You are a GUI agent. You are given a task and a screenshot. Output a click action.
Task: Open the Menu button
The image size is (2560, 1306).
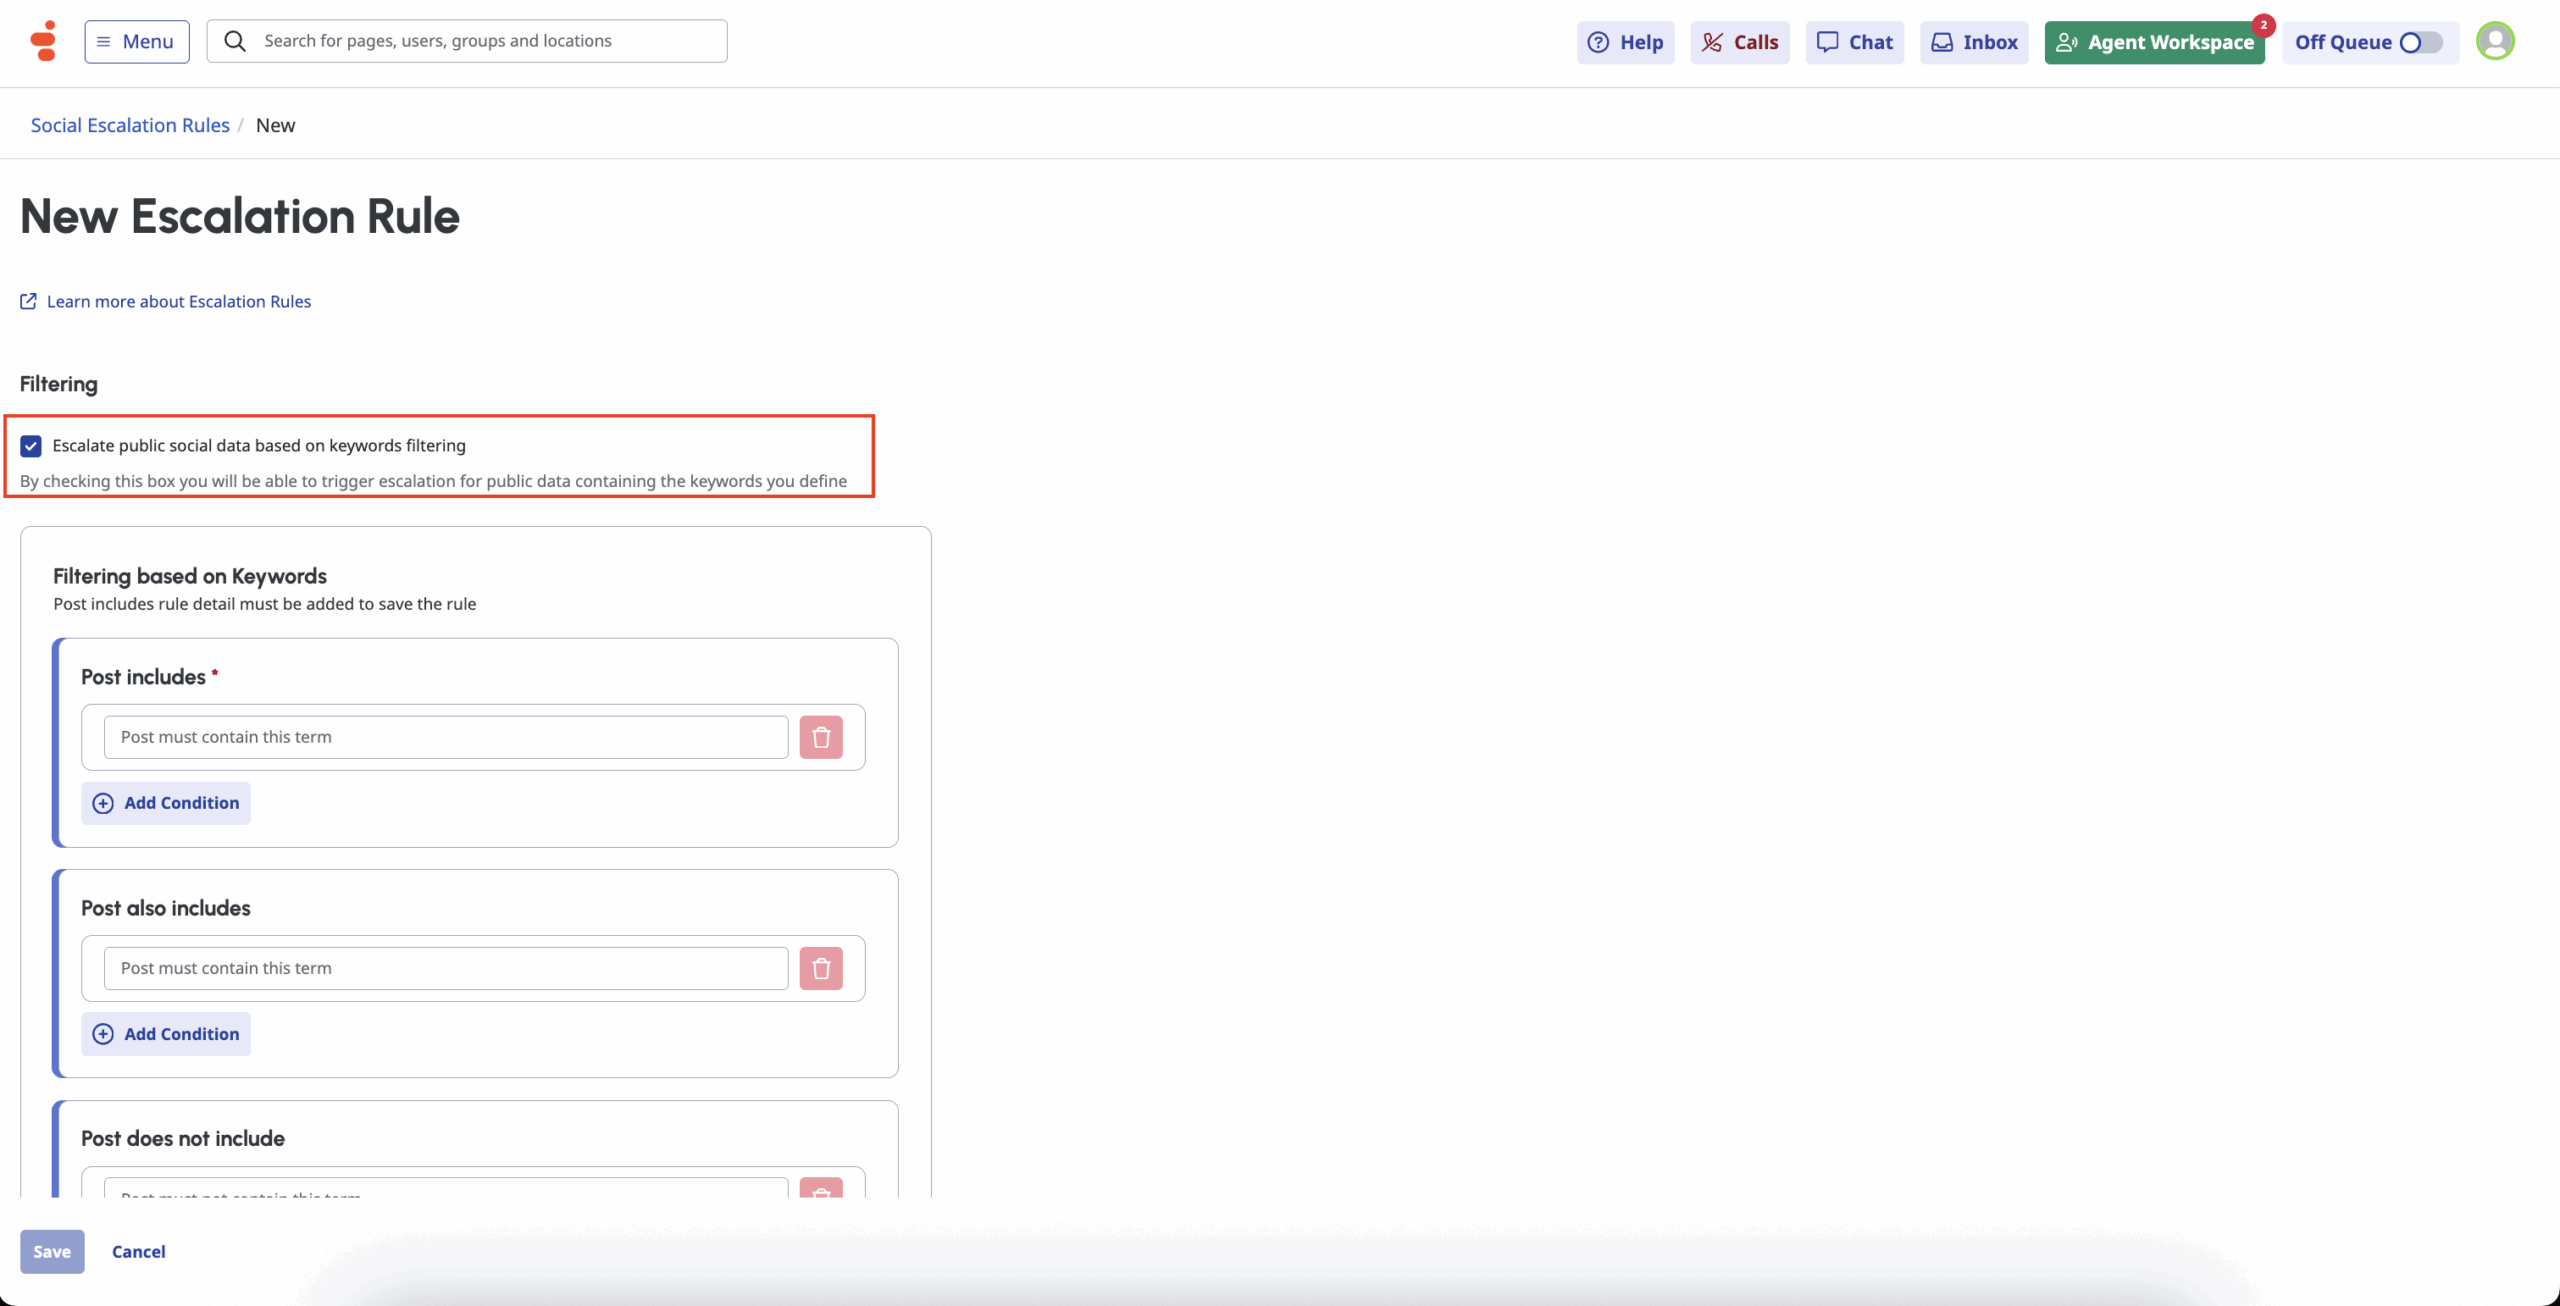136,42
